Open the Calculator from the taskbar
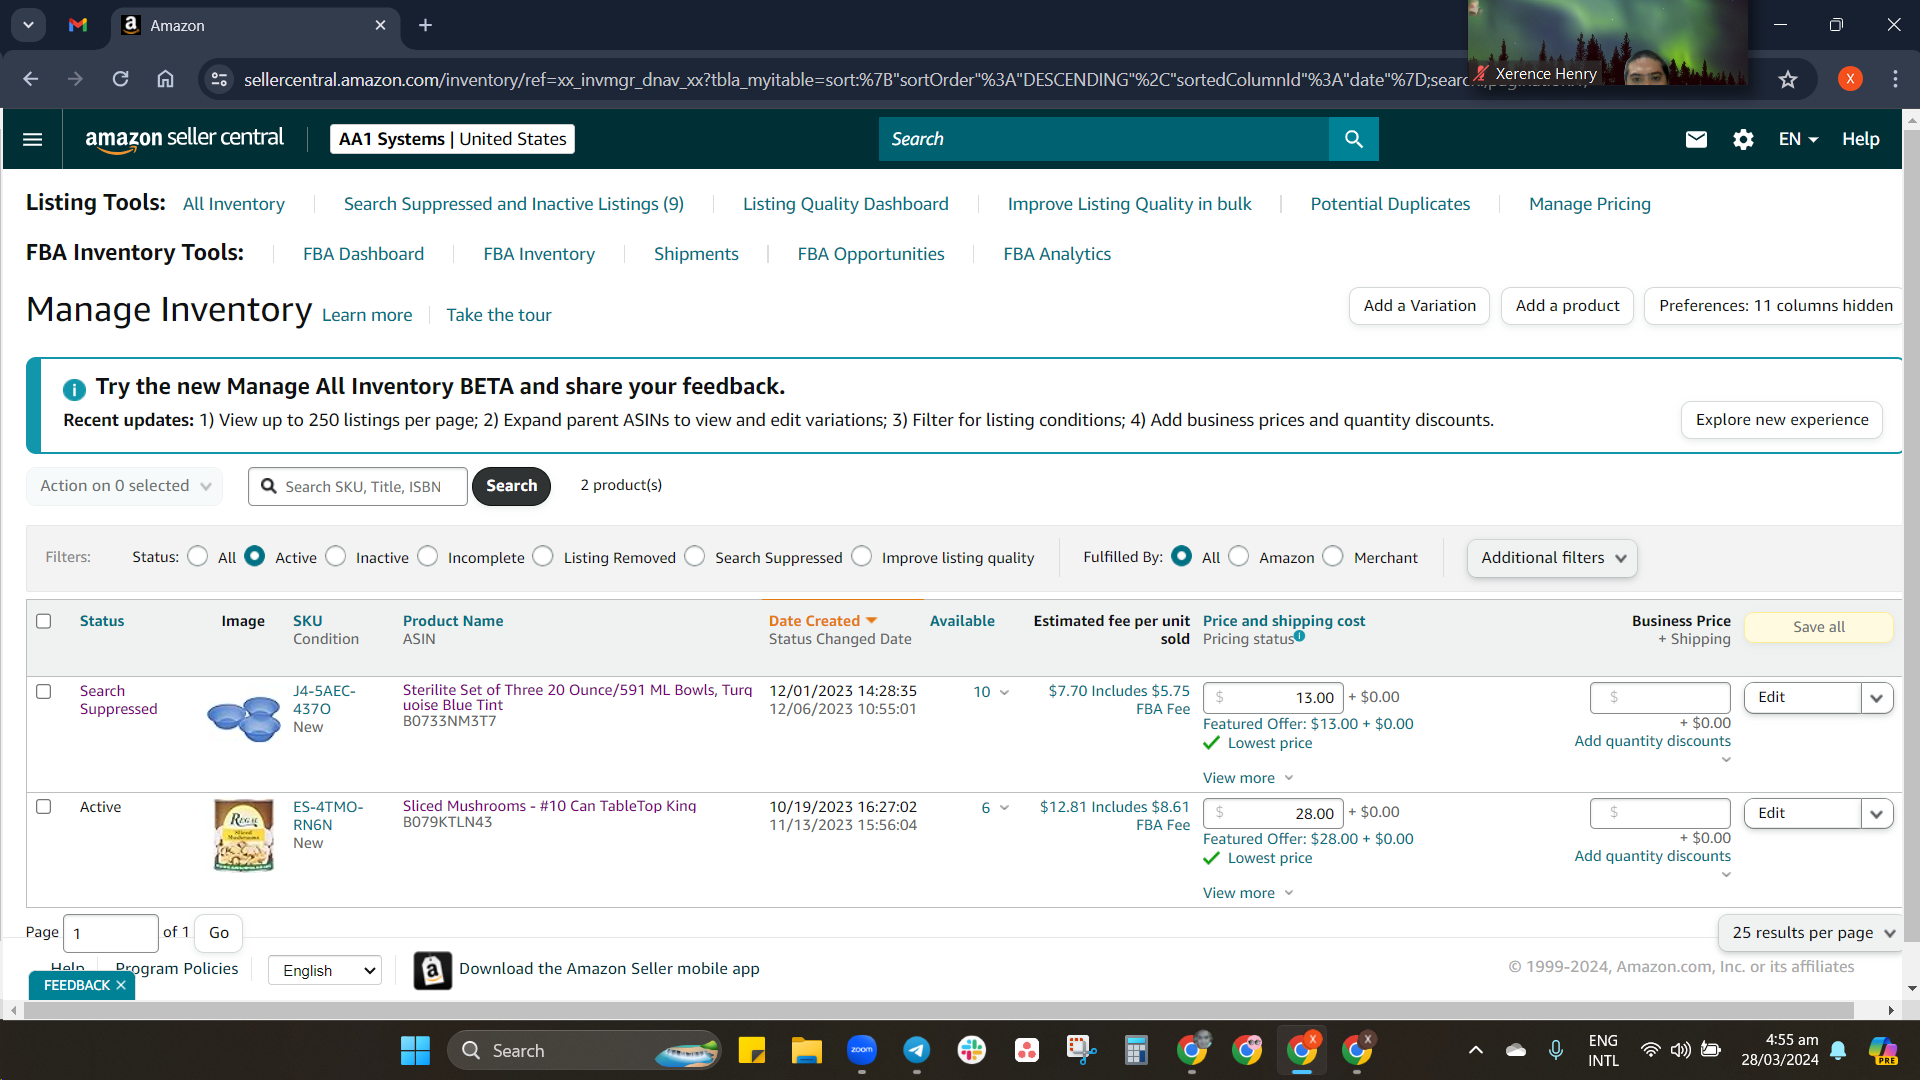Screen dimensions: 1920x1080 click(1136, 1050)
